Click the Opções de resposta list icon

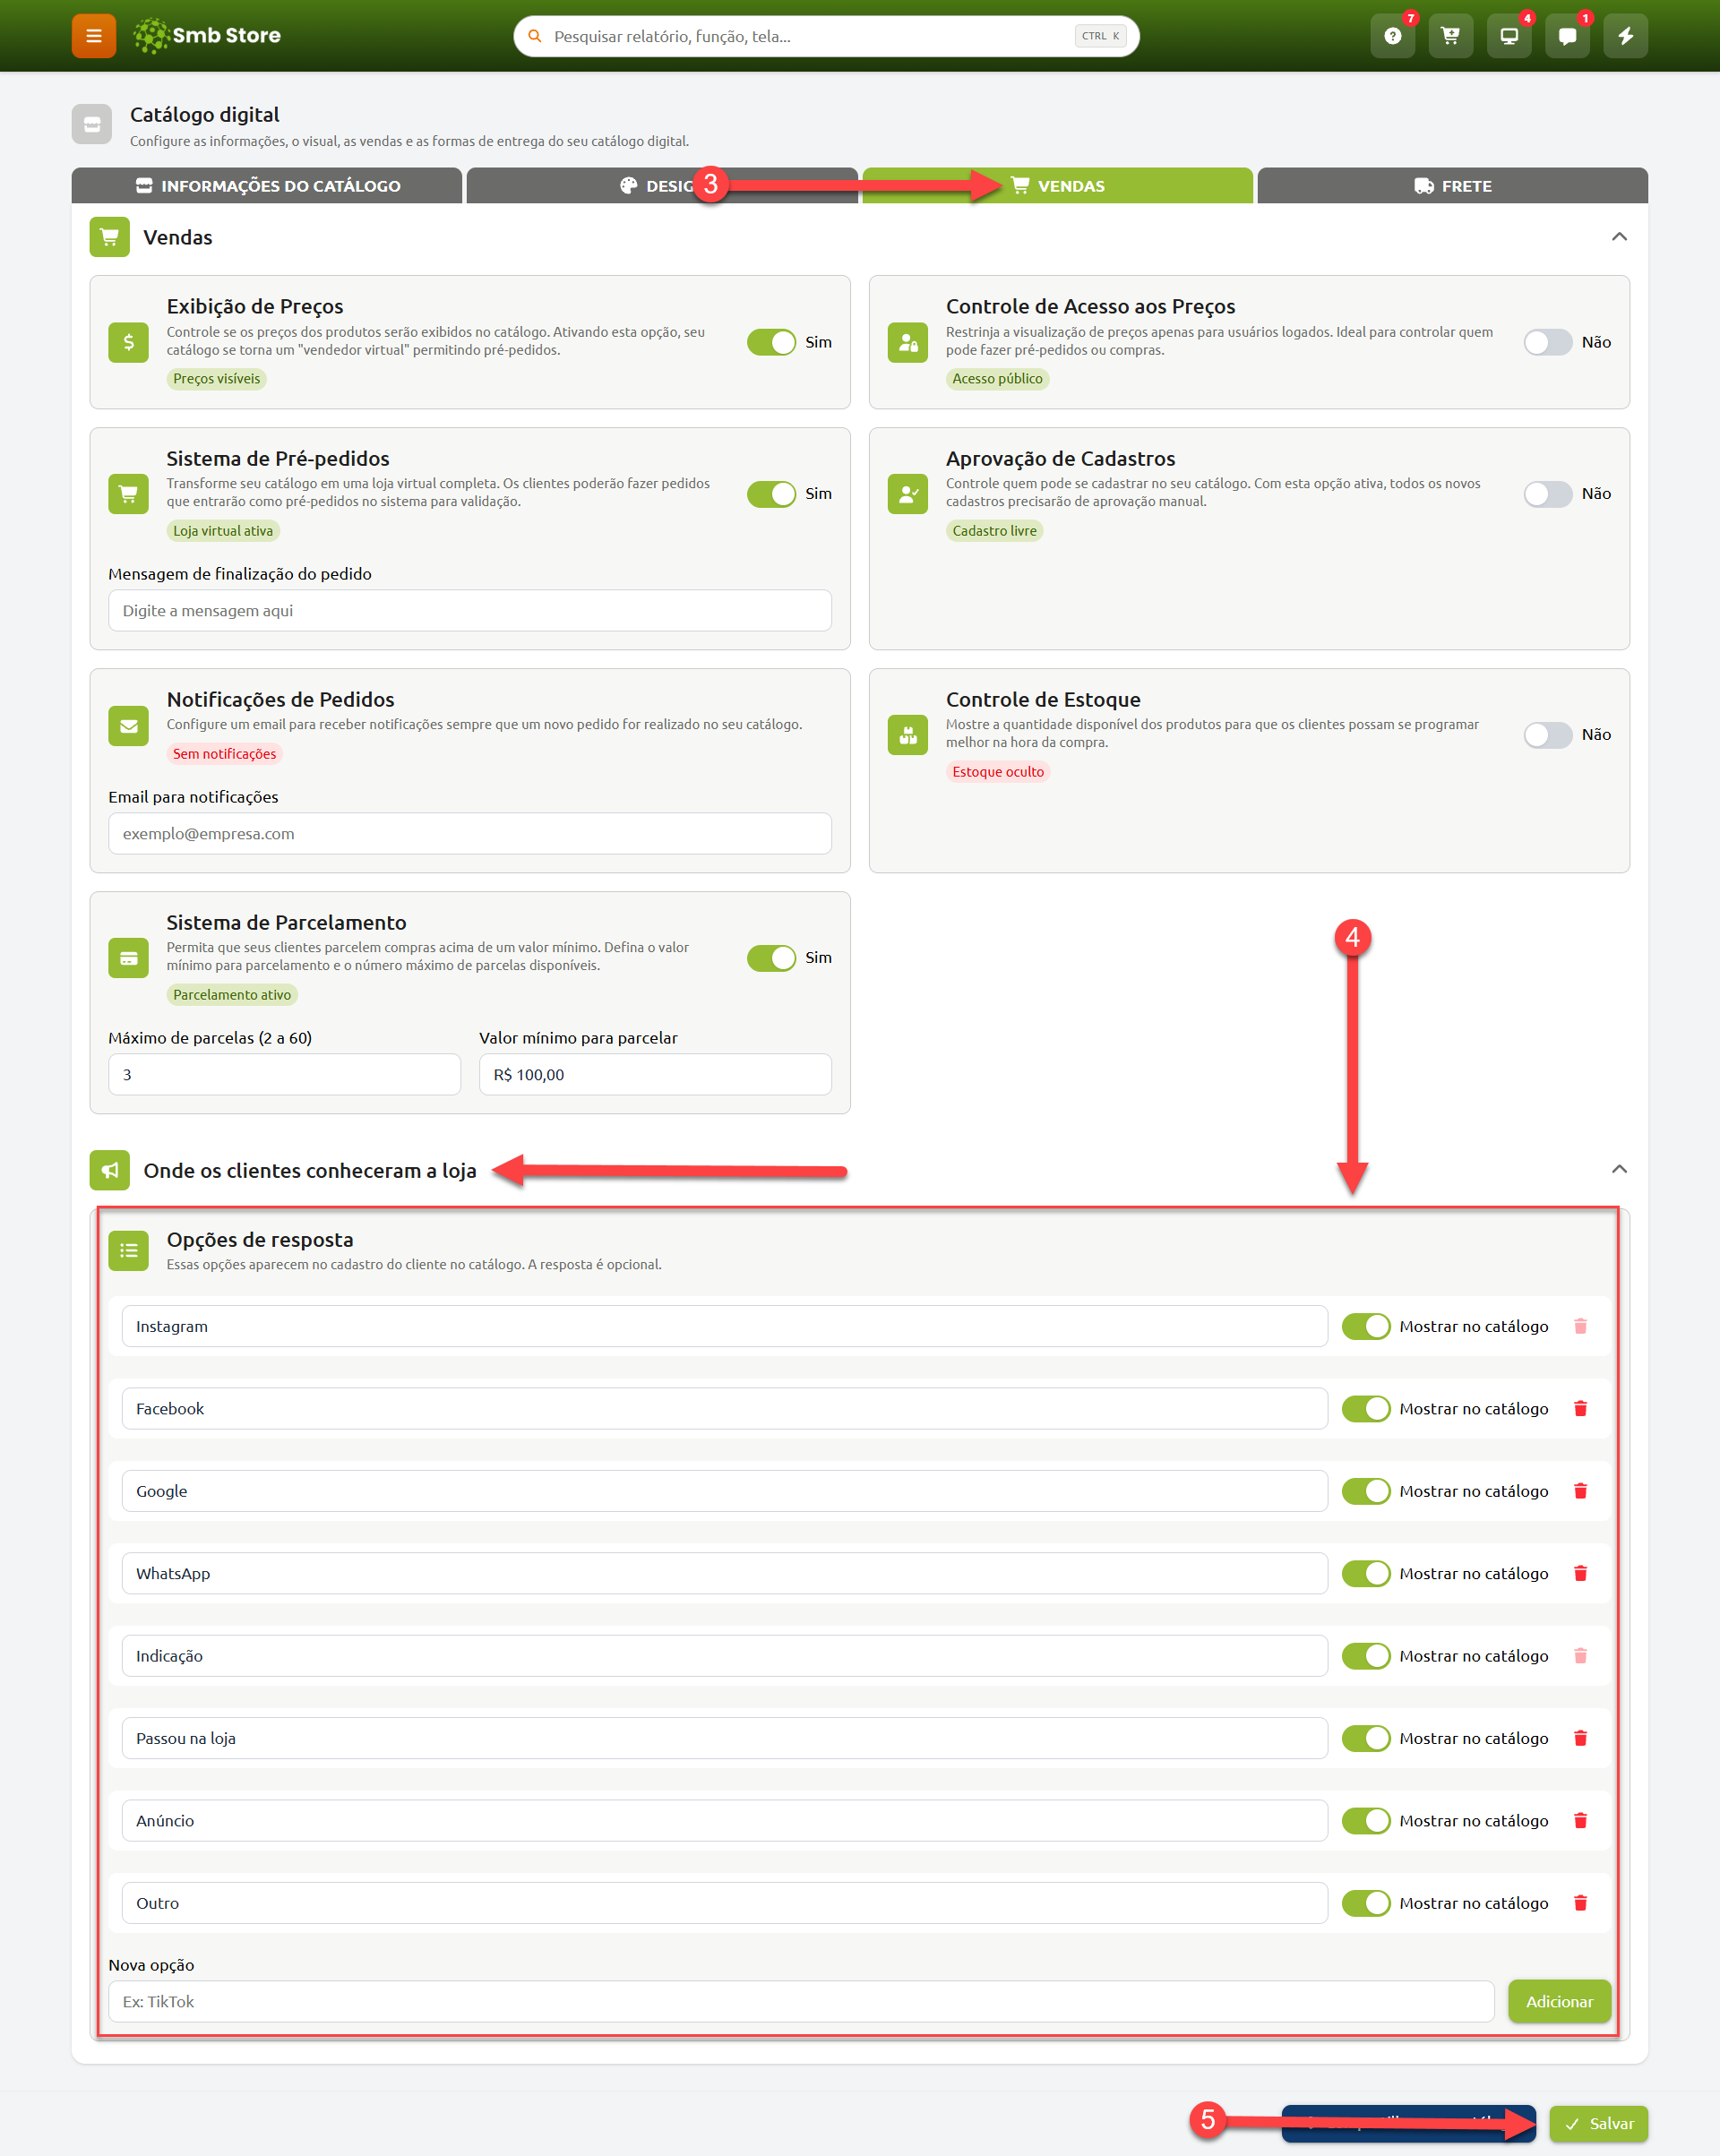[x=128, y=1251]
